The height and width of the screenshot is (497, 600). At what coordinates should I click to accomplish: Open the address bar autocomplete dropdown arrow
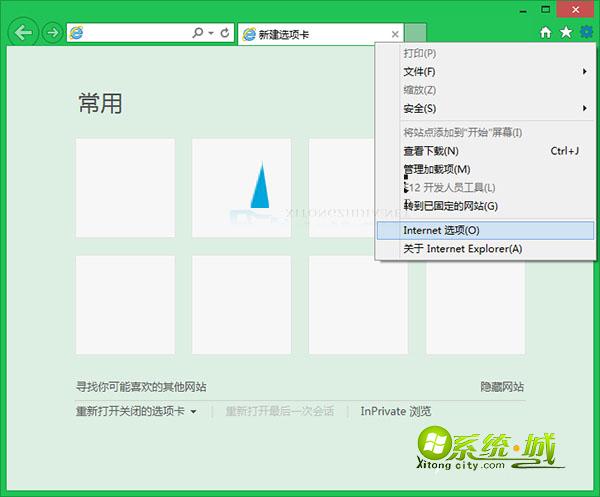coord(211,33)
